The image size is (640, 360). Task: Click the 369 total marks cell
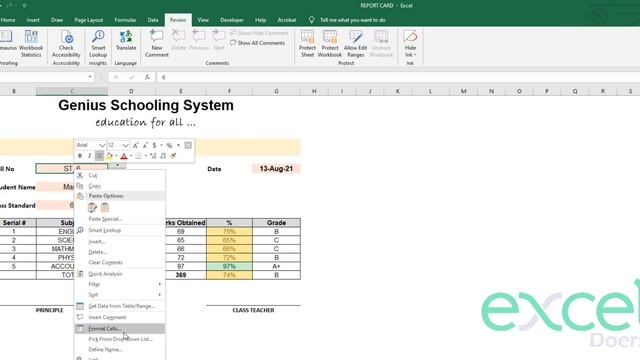[181, 275]
